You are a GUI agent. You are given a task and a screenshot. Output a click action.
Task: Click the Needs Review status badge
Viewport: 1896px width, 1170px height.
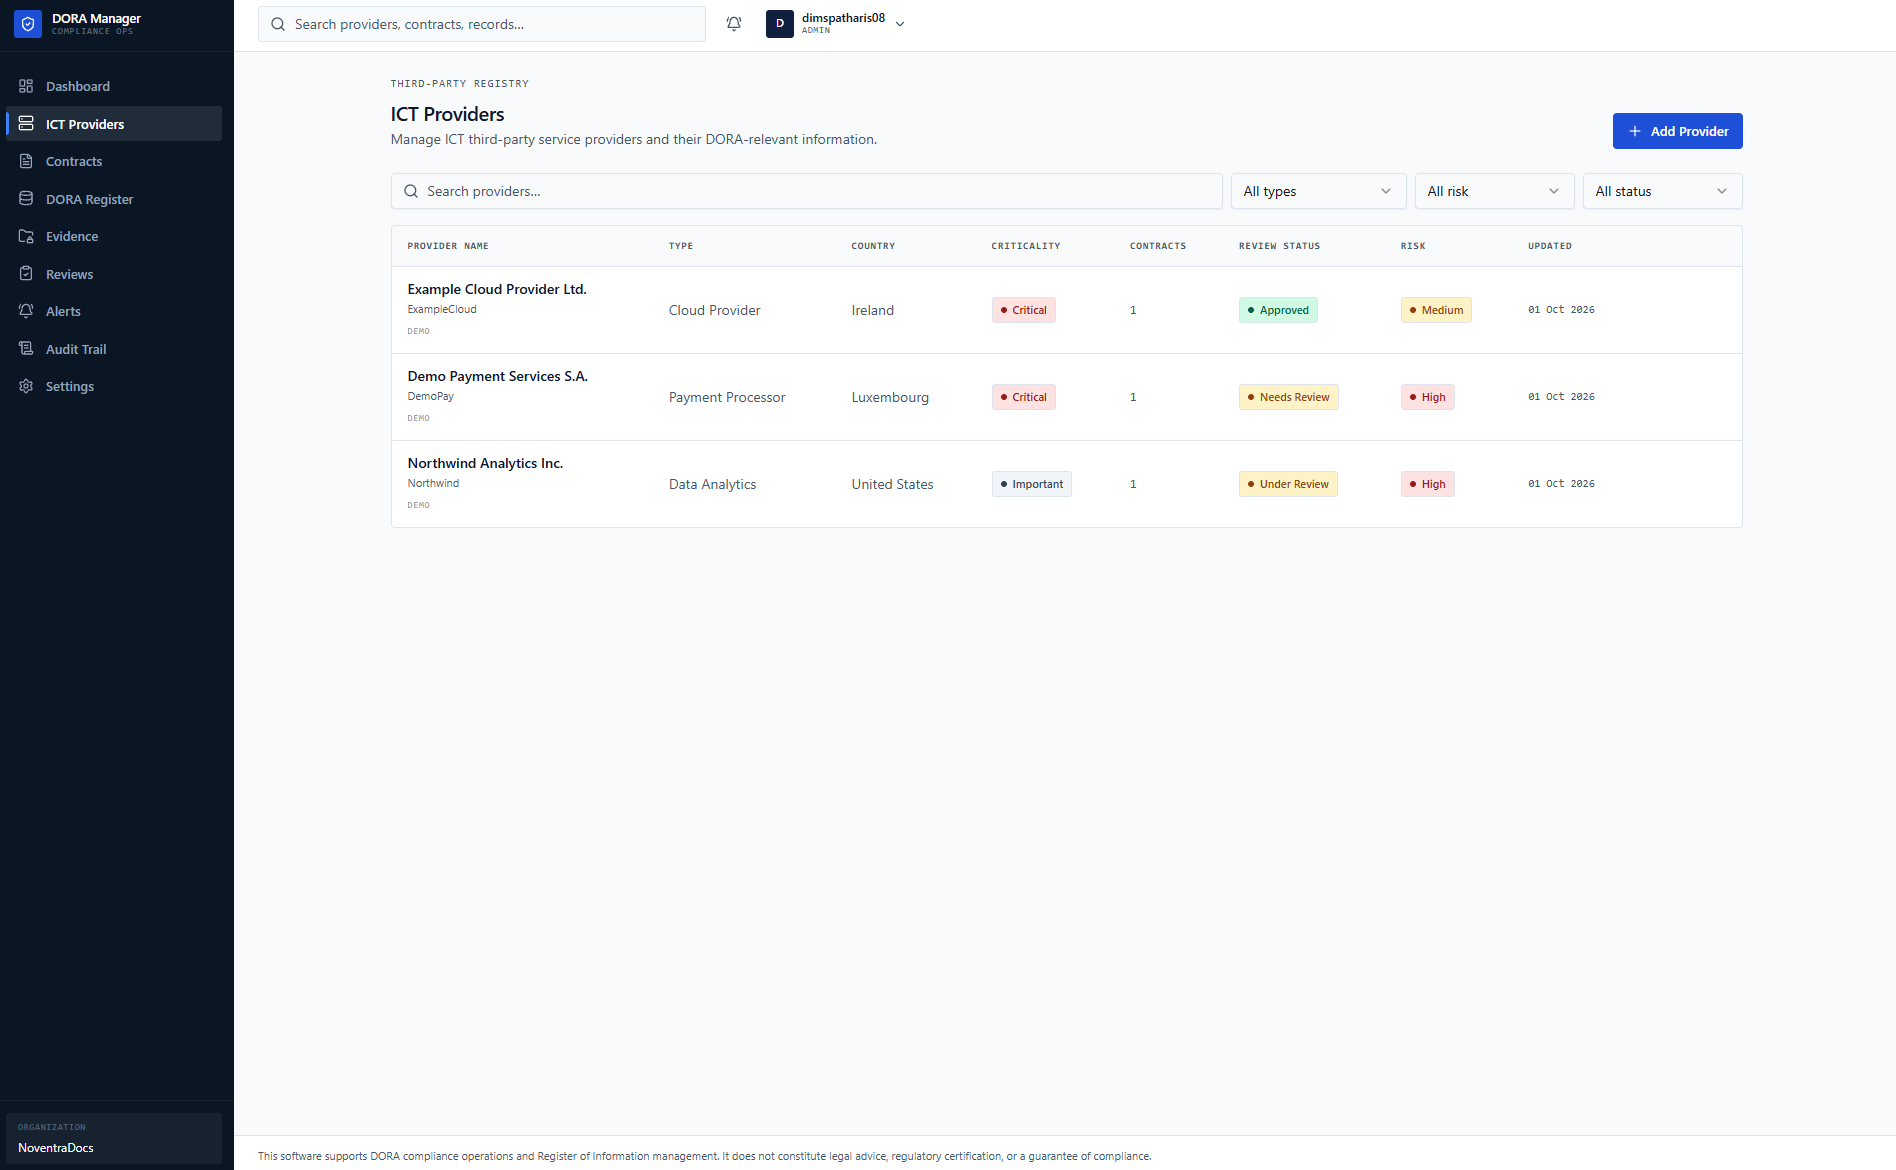coord(1288,397)
